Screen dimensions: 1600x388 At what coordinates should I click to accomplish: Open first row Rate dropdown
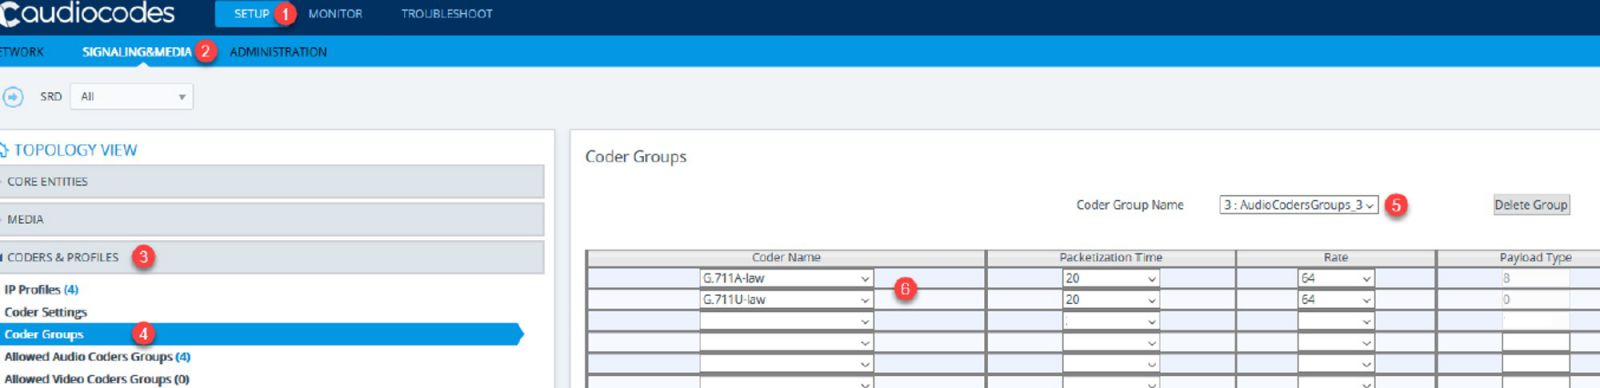click(1336, 279)
